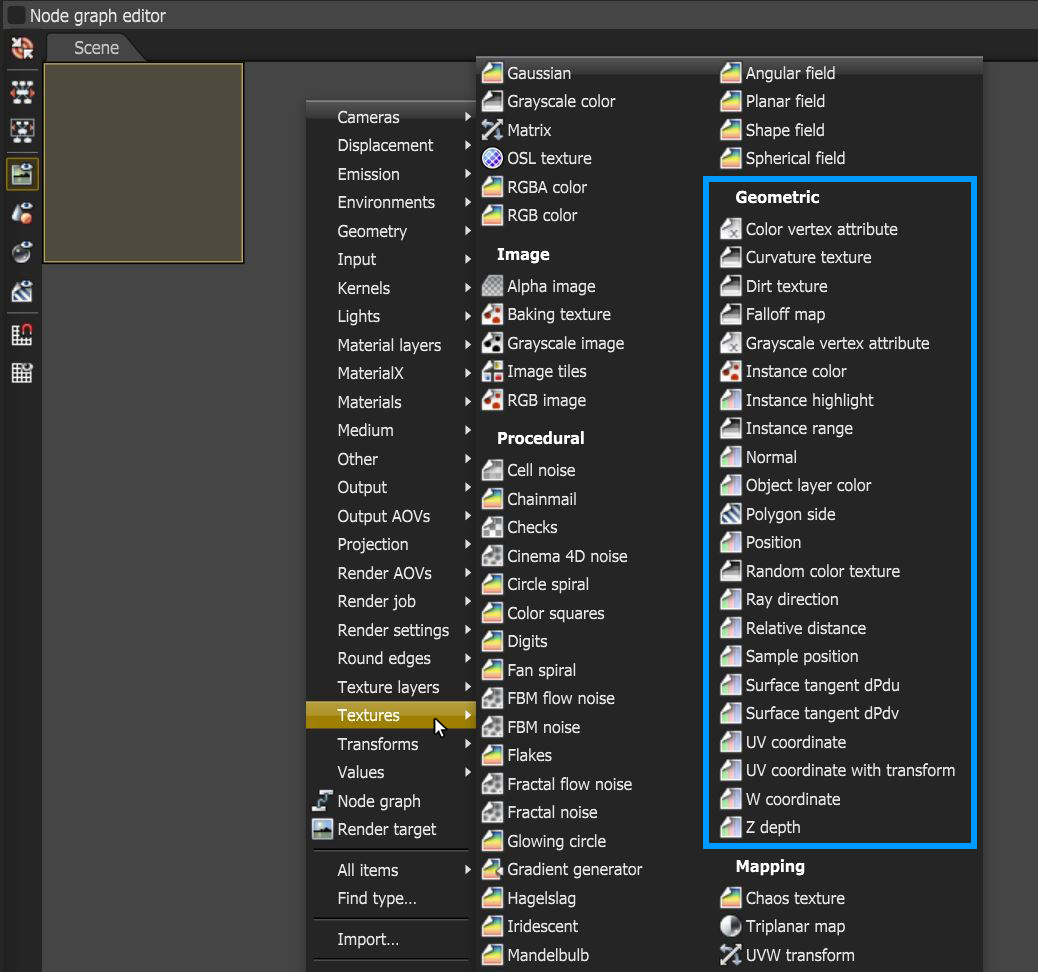The image size is (1038, 972).
Task: Click the Node graph menu icon
Action: point(322,801)
